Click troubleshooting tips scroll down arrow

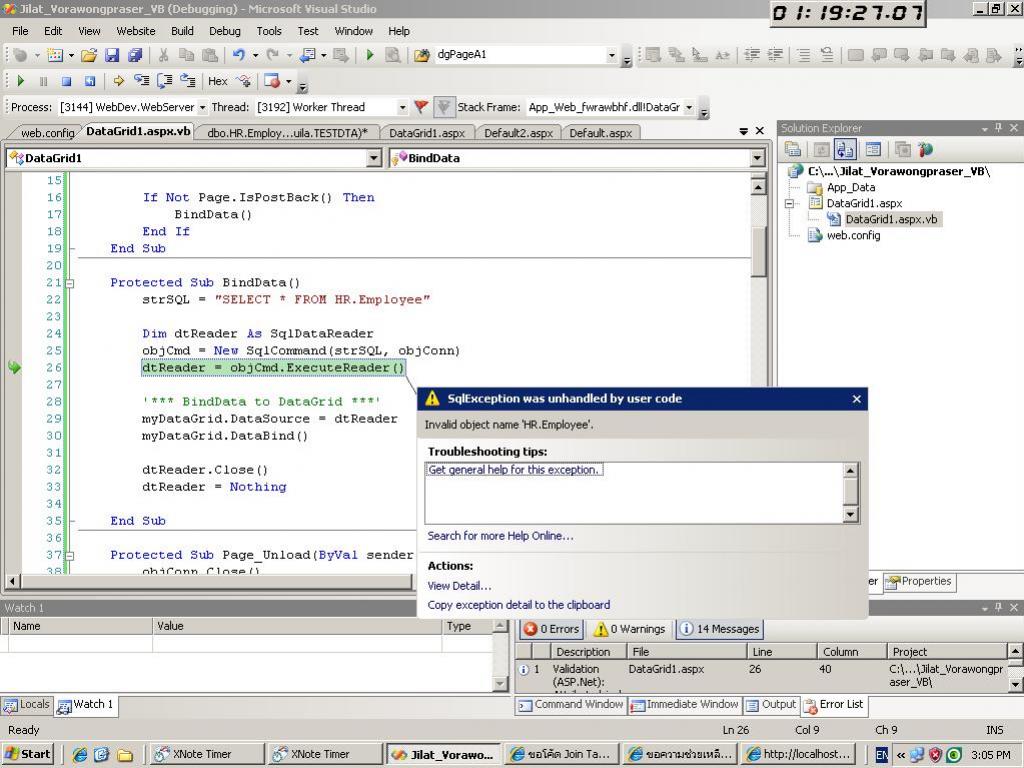(850, 515)
